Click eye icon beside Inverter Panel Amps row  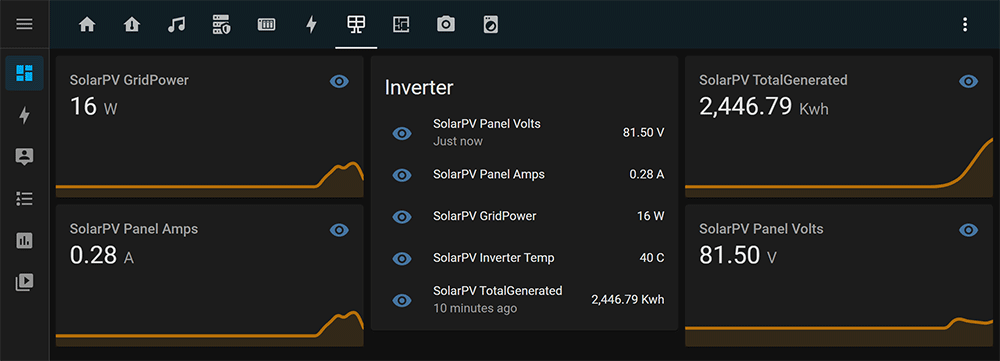click(401, 175)
